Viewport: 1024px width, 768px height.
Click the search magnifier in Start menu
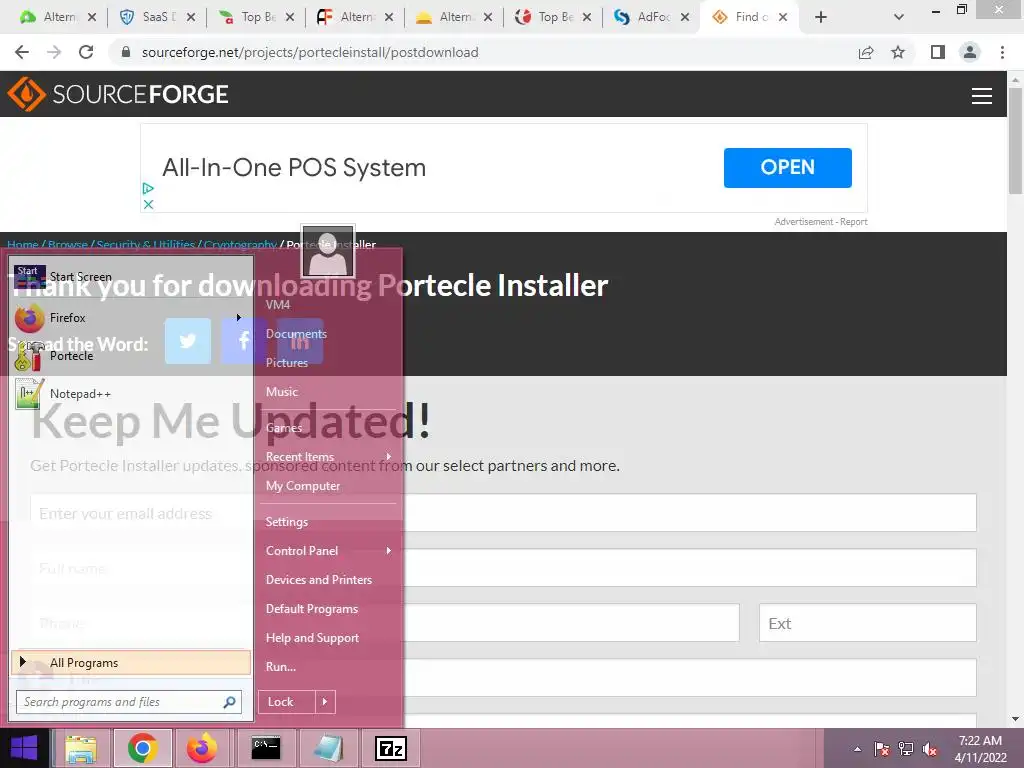(229, 702)
